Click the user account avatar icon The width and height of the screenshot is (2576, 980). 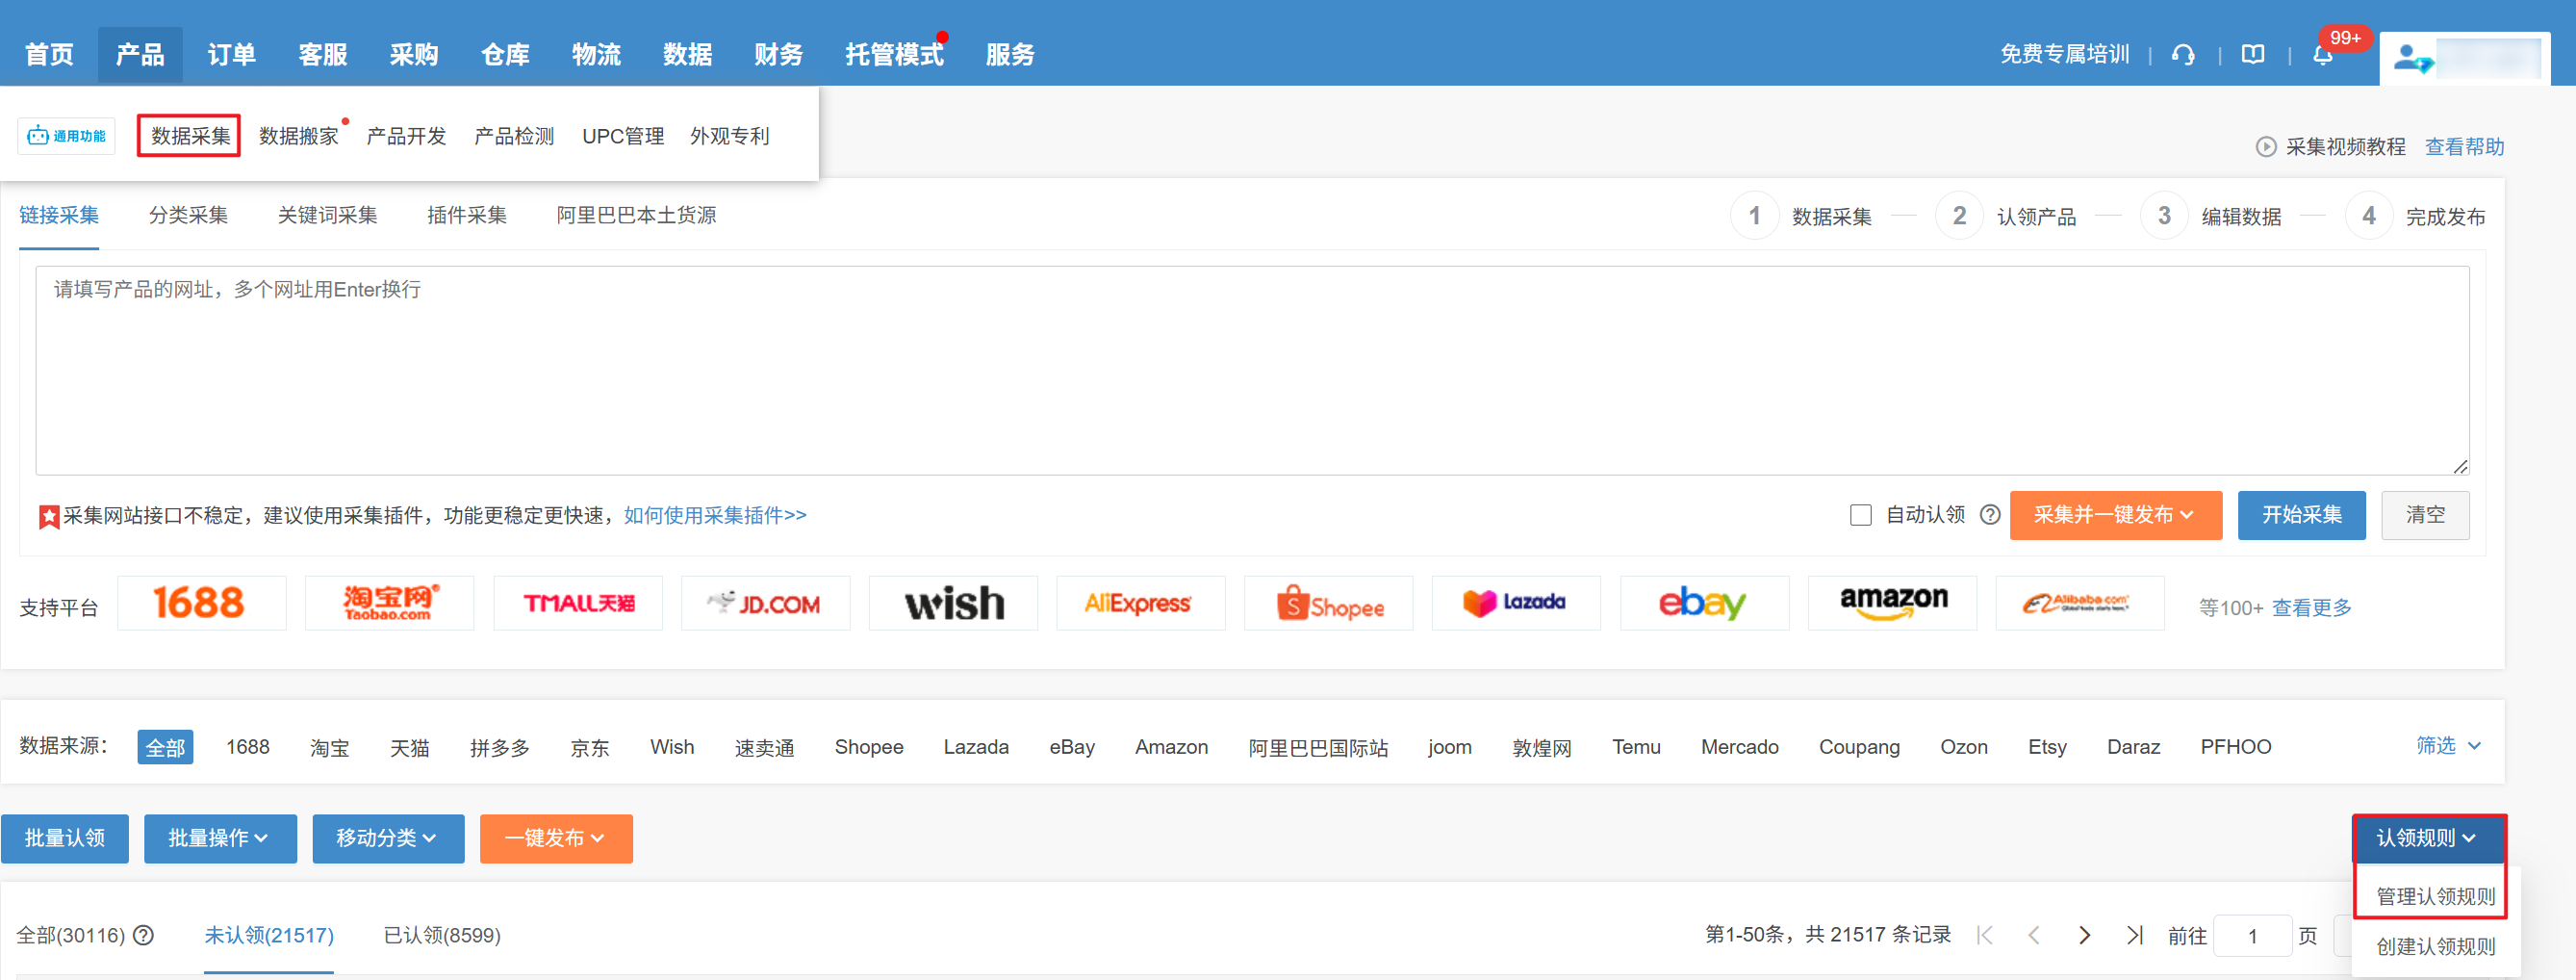coord(2413,59)
